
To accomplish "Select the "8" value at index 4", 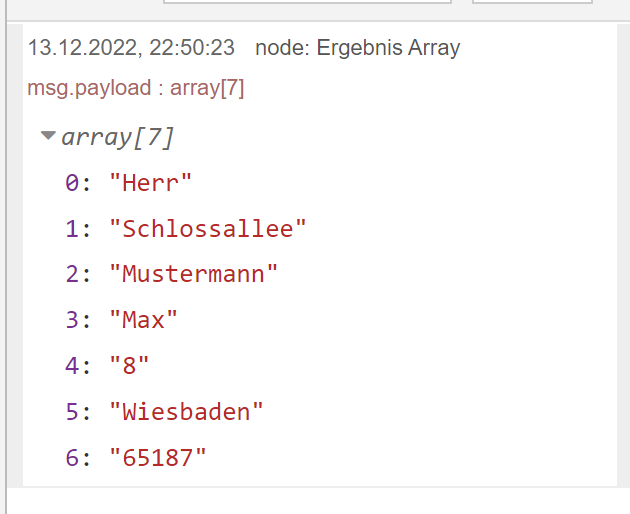I will tap(129, 366).
